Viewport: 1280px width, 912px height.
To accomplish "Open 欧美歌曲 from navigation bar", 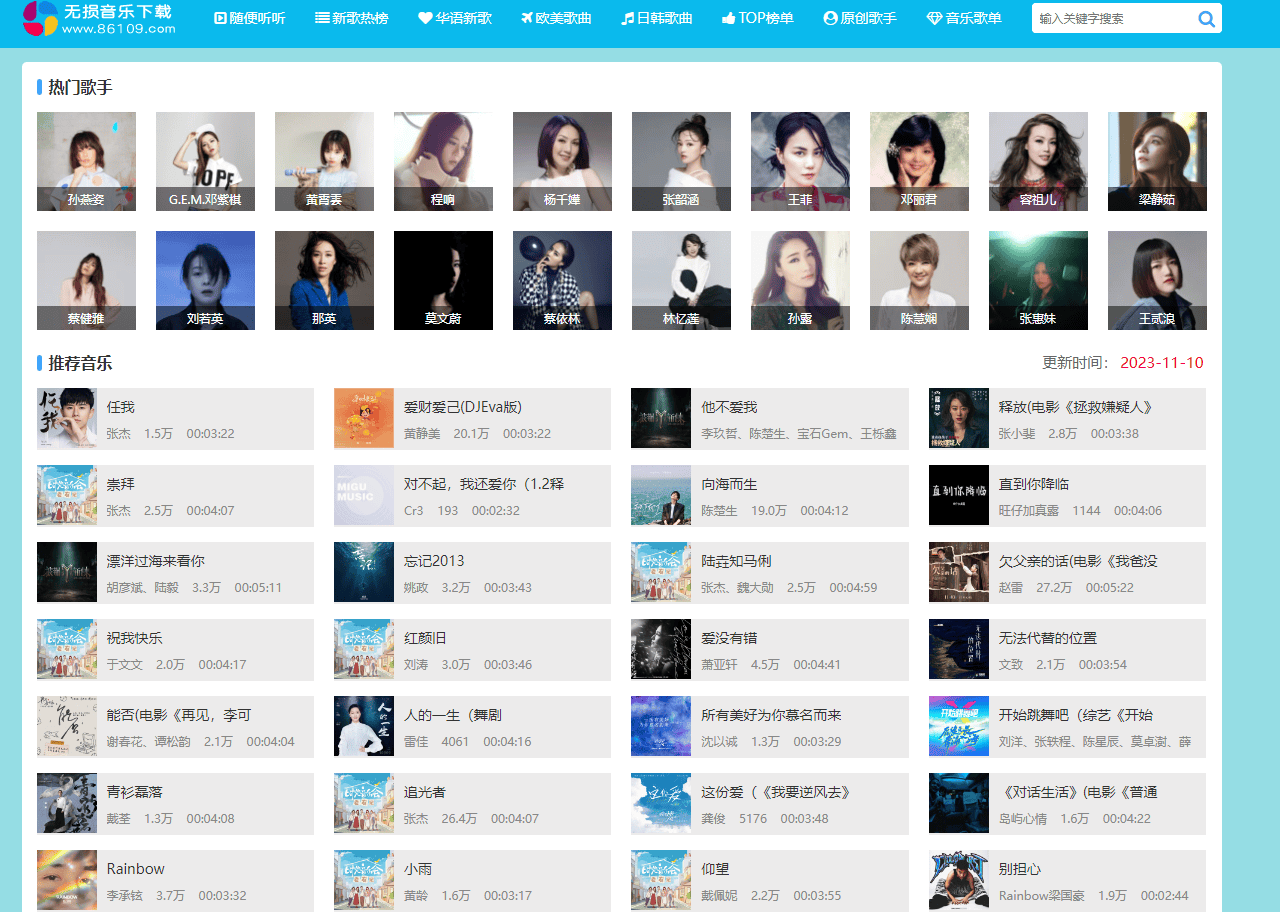I will (556, 18).
